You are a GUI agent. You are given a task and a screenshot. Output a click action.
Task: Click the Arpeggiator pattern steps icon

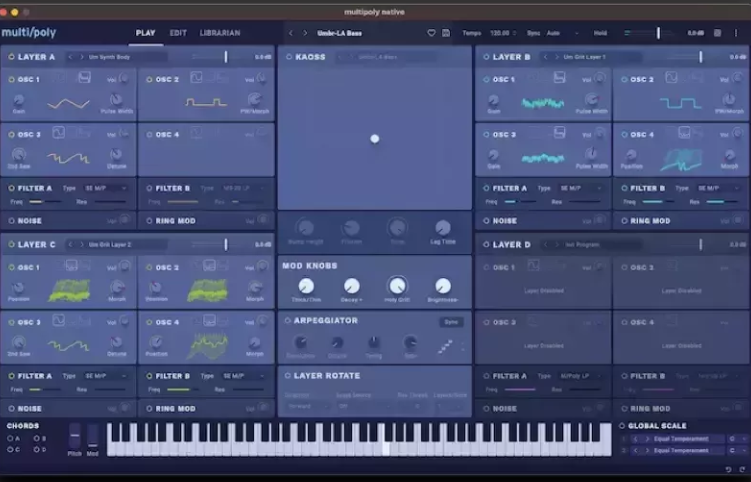pyautogui.click(x=445, y=346)
